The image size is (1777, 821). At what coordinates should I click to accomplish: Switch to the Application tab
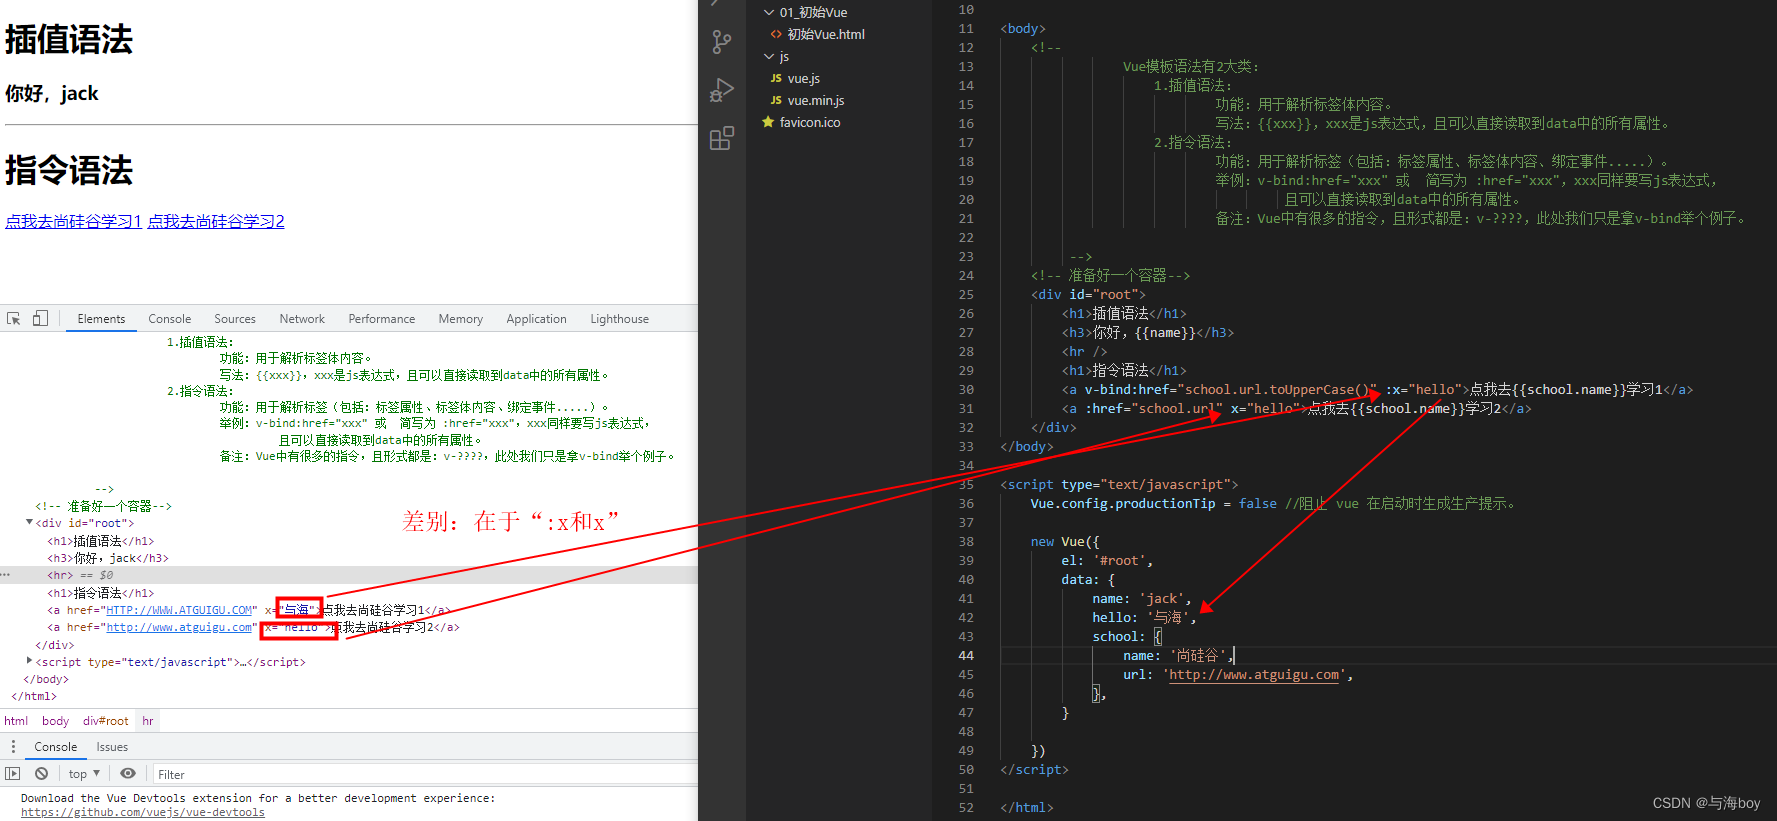(537, 319)
